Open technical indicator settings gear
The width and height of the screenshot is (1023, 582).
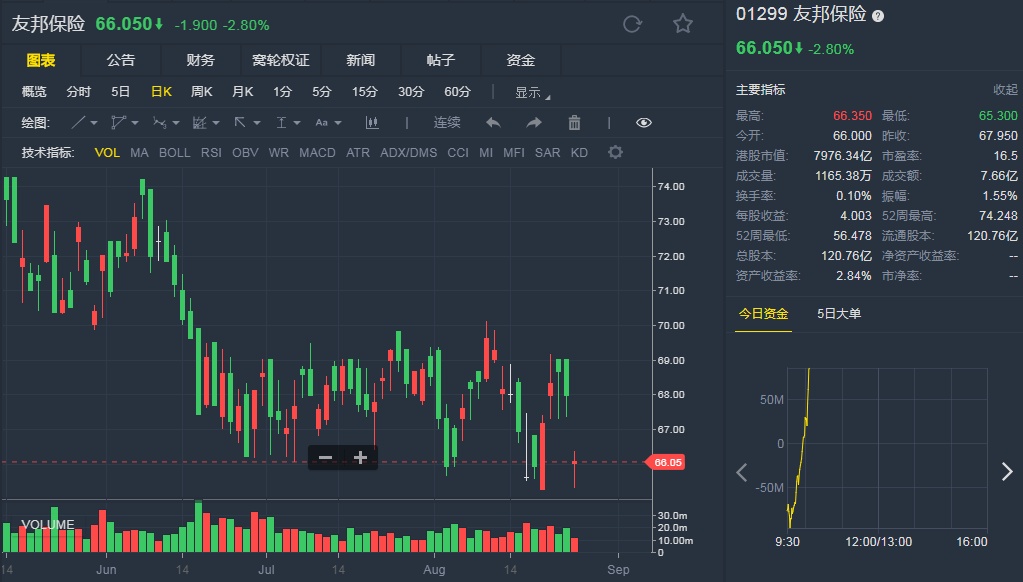click(x=615, y=153)
